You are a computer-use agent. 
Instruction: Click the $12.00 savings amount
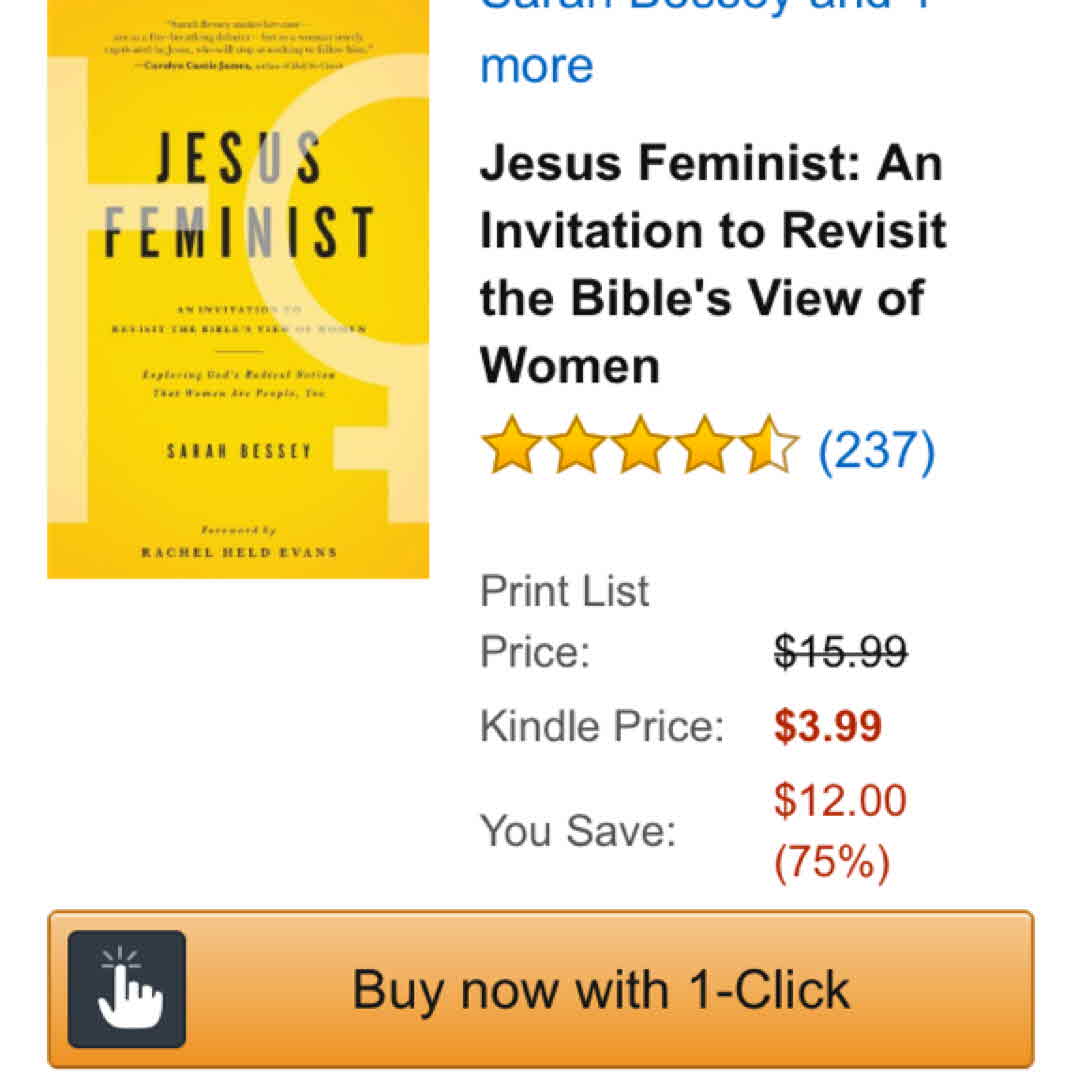(840, 801)
